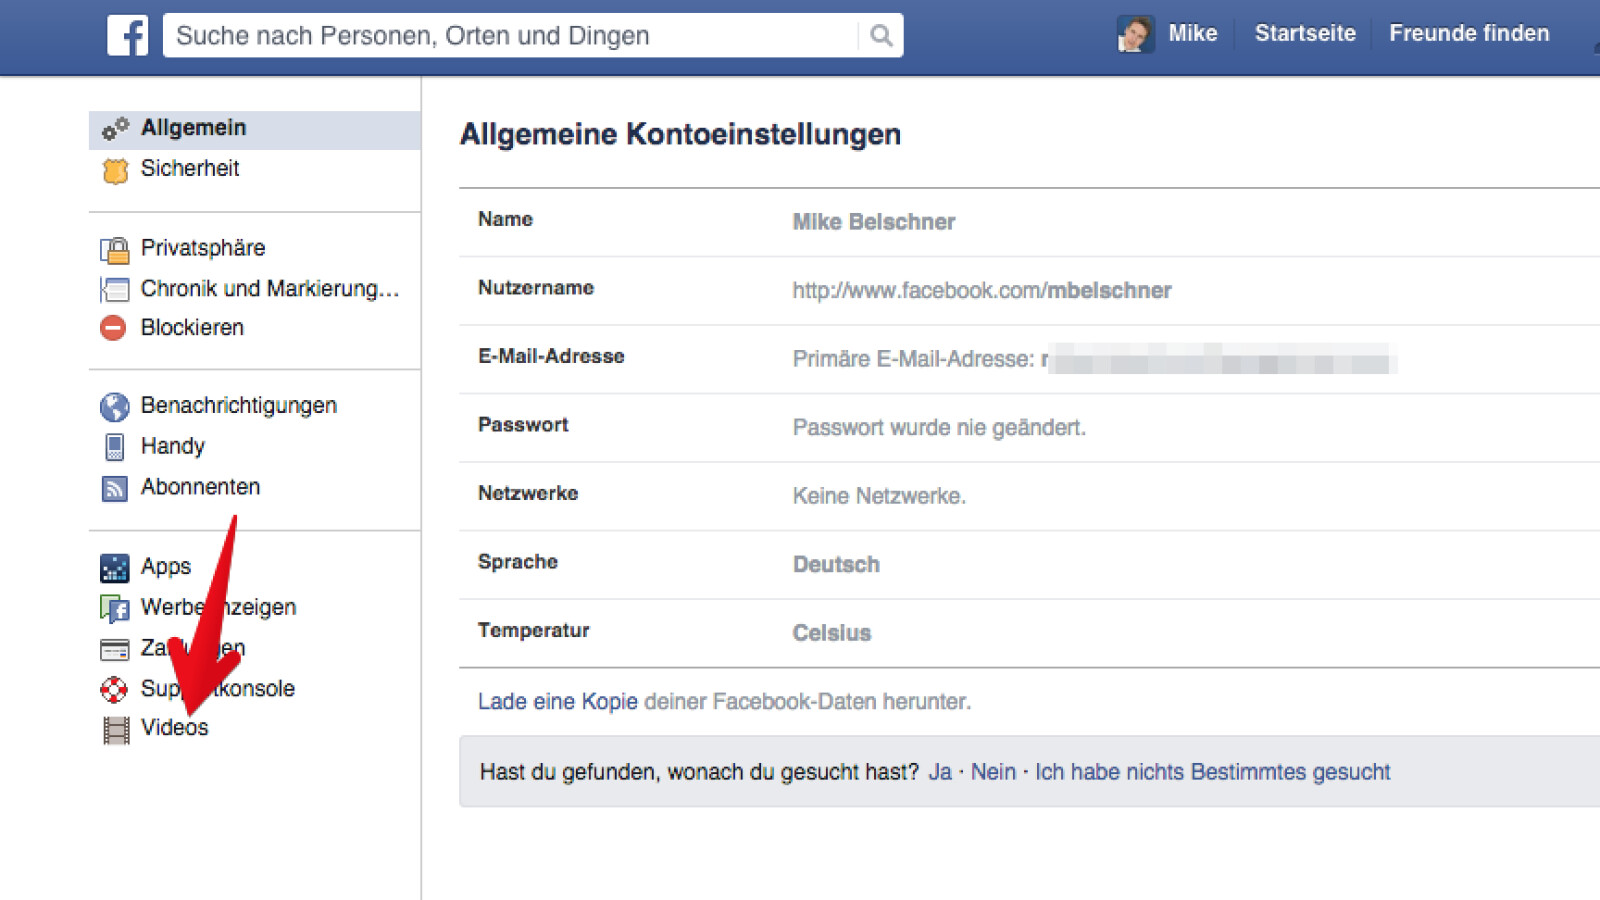Viewport: 1600px width, 900px height.
Task: Click the search magnifier button
Action: 880,35
